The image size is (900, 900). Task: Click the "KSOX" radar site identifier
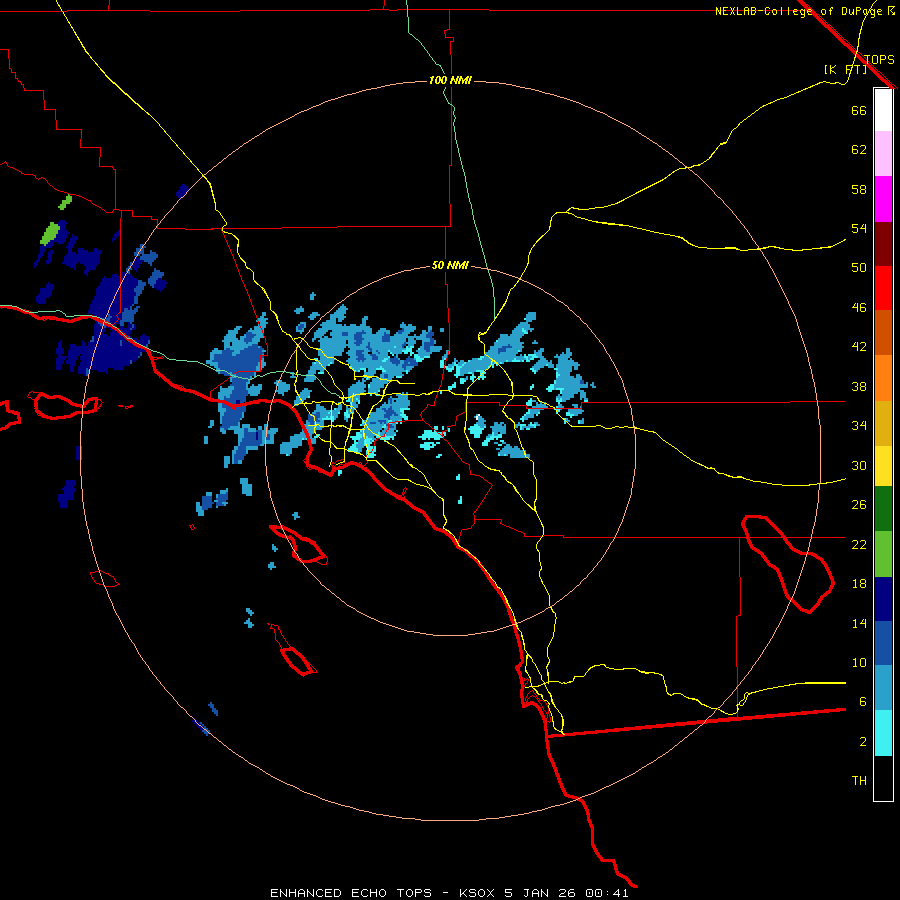[x=478, y=893]
